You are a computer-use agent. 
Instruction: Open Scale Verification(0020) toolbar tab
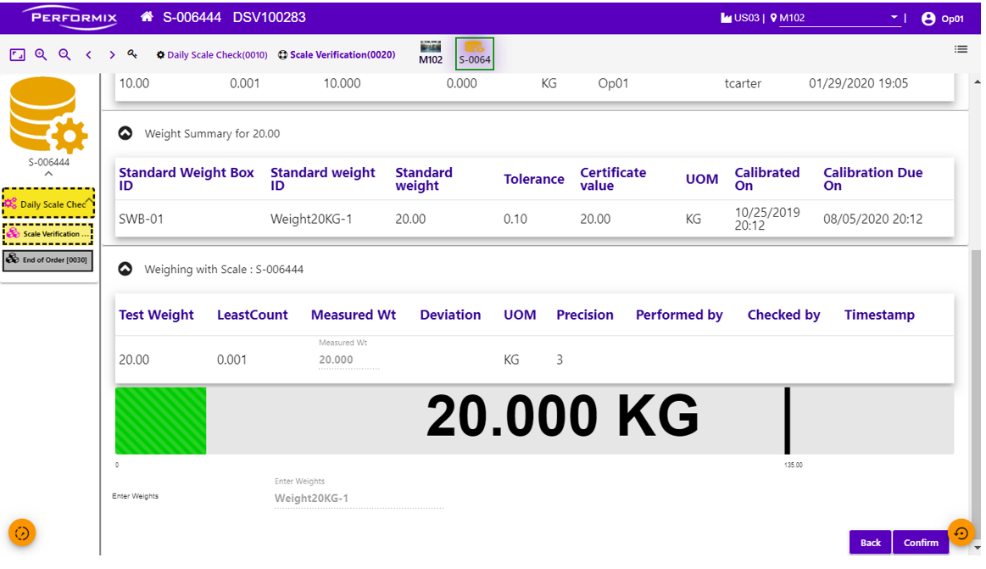coord(336,55)
